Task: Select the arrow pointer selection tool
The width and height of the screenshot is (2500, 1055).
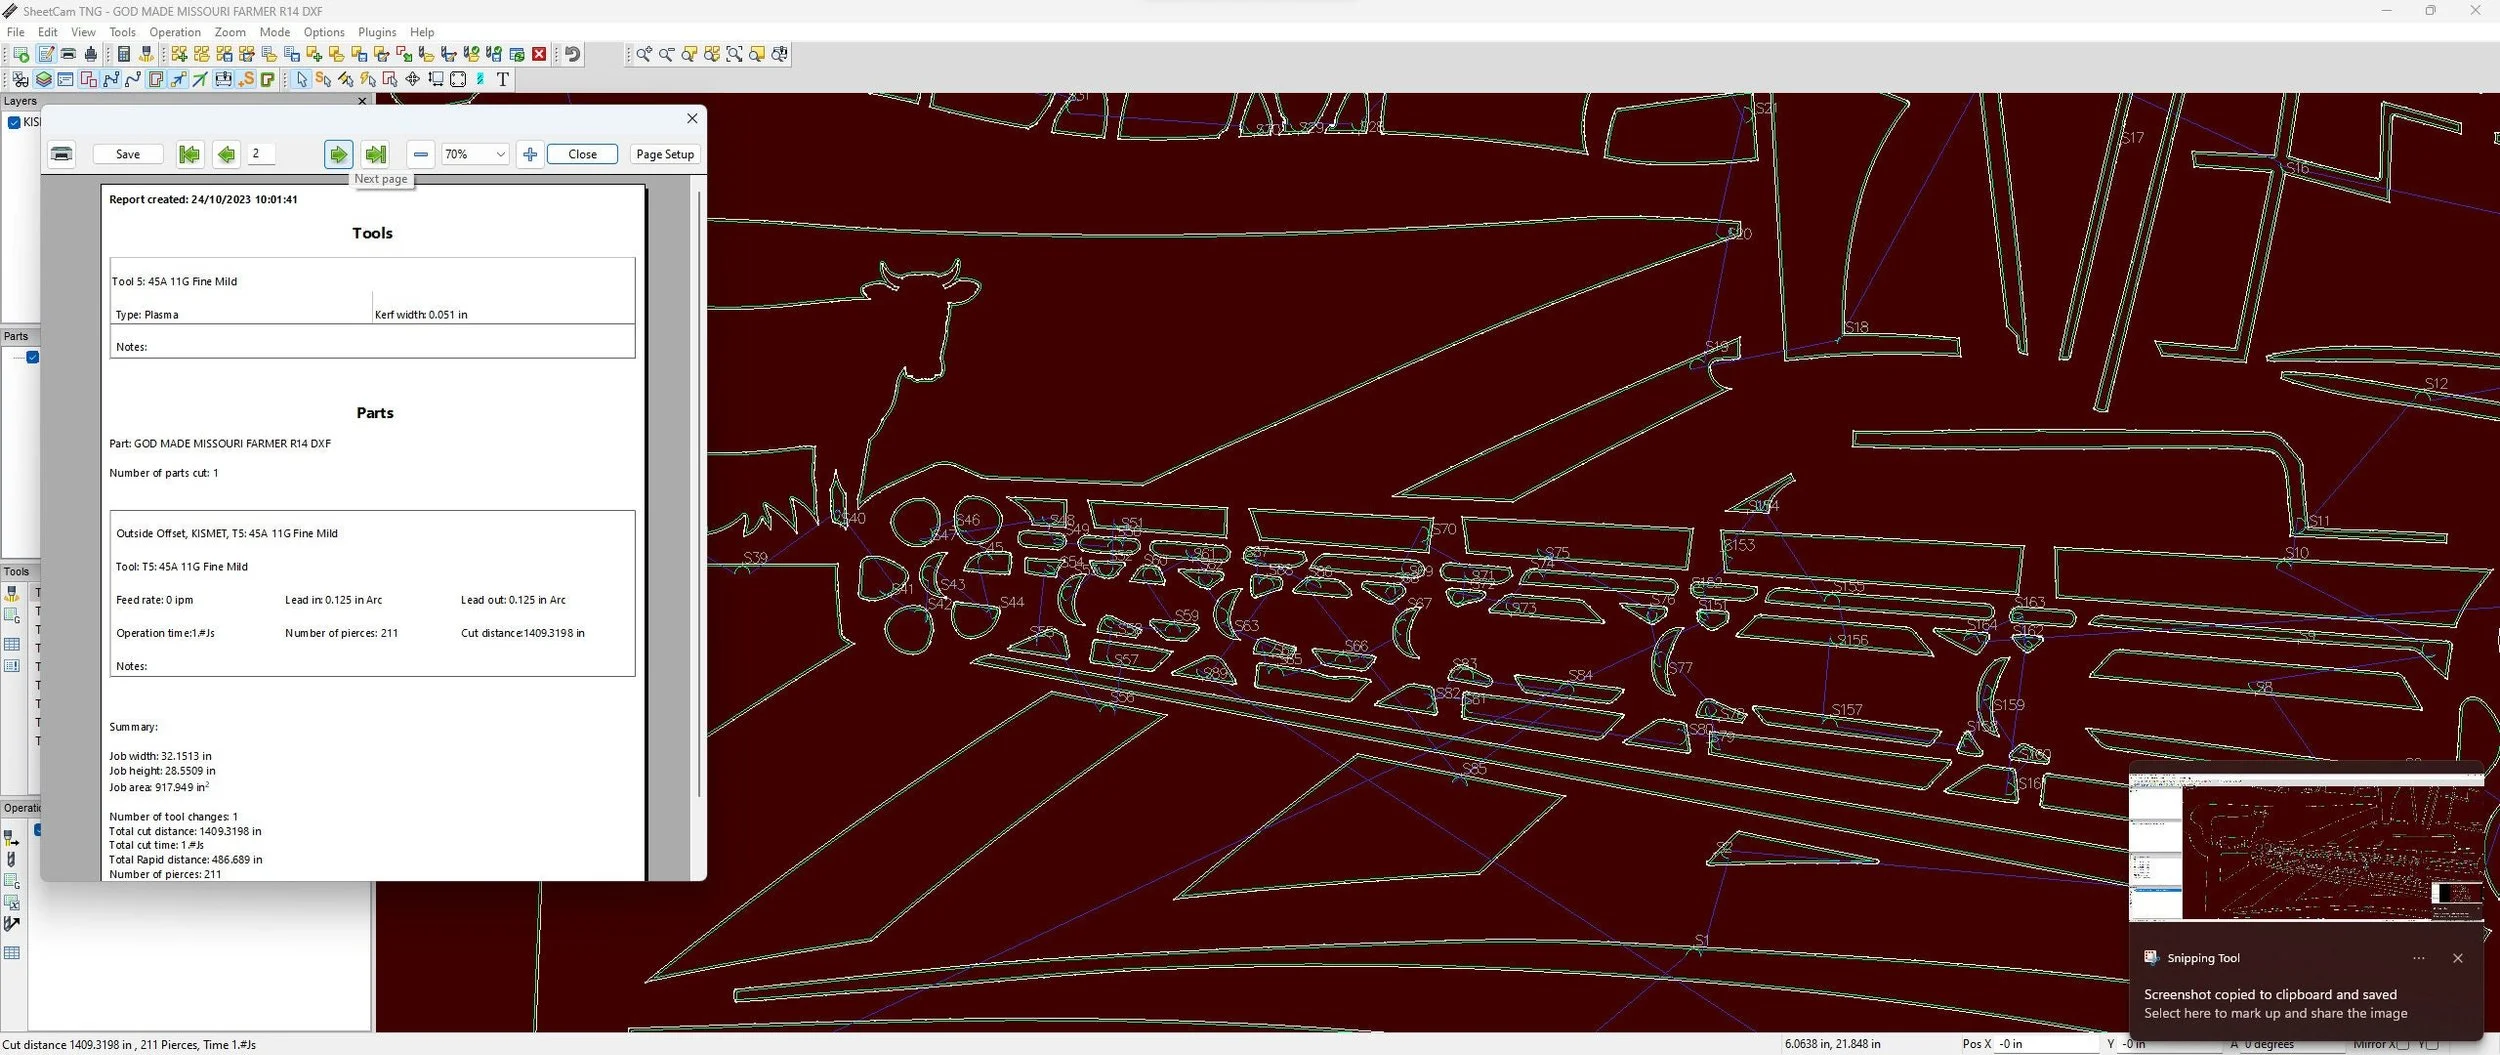Action: (302, 79)
